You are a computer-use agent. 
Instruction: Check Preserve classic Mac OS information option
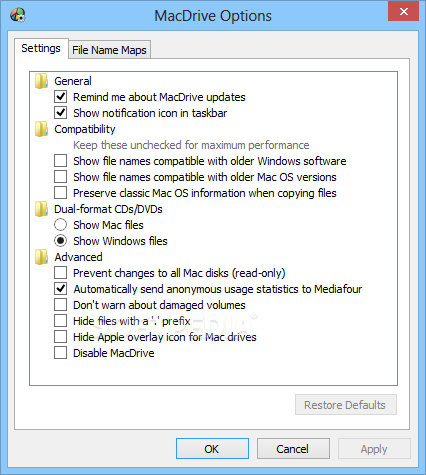tap(60, 193)
